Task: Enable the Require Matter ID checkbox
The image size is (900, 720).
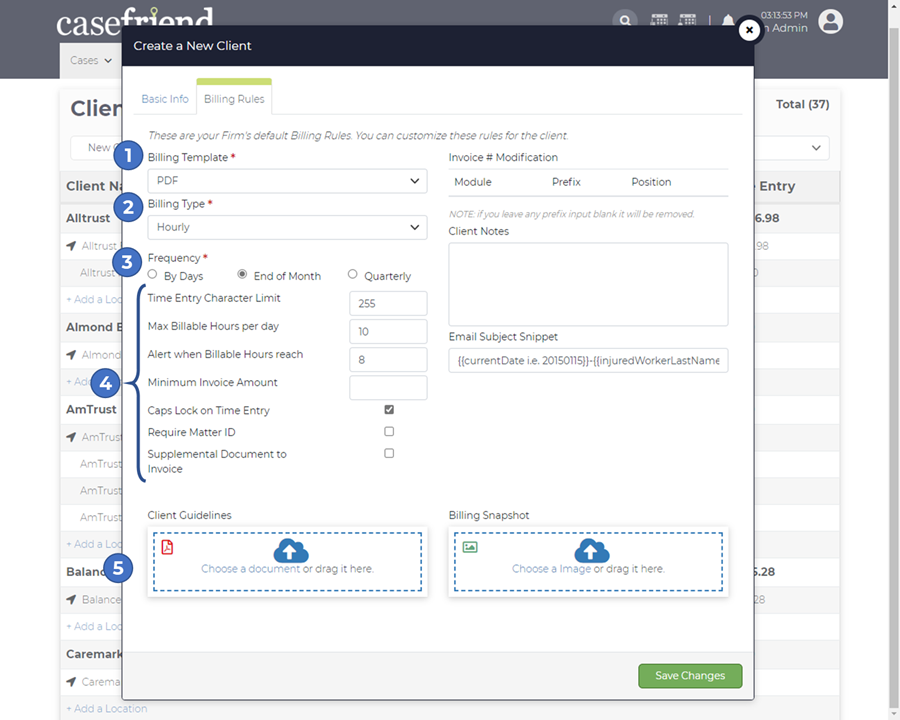Action: point(389,431)
